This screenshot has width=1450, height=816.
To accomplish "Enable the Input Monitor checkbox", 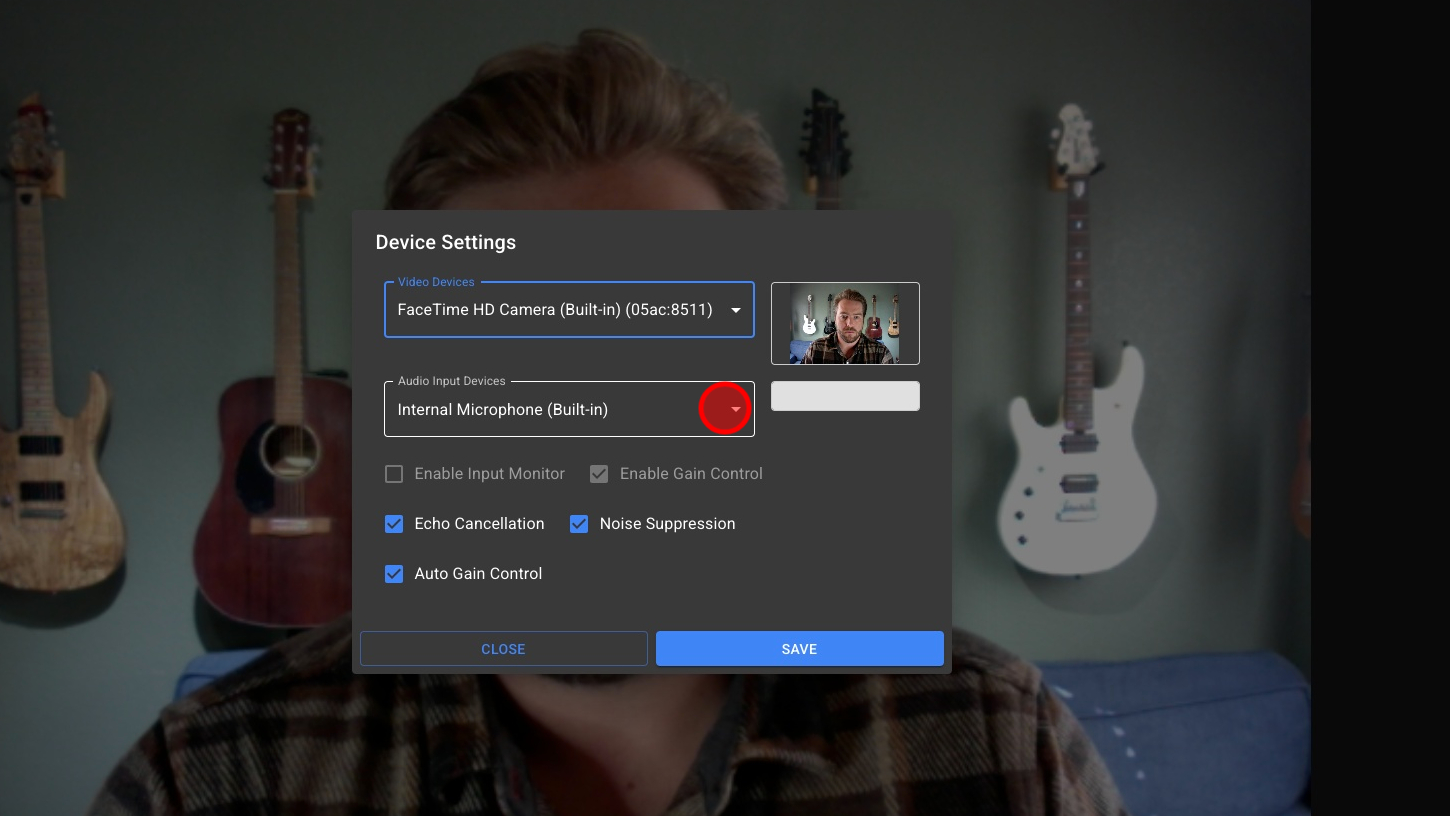I will pyautogui.click(x=394, y=474).
